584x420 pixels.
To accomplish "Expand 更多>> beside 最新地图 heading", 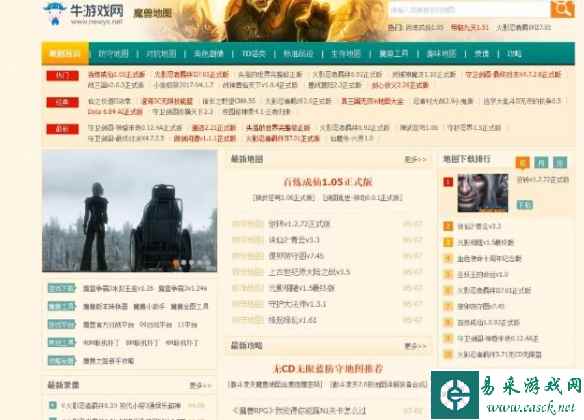I will click(415, 159).
